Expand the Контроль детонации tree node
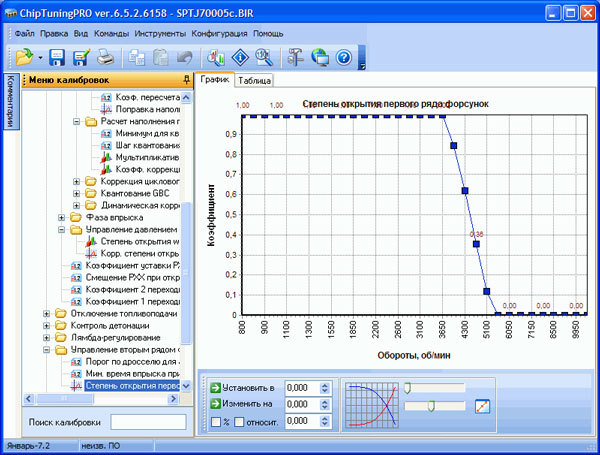The image size is (600, 455). 47,326
